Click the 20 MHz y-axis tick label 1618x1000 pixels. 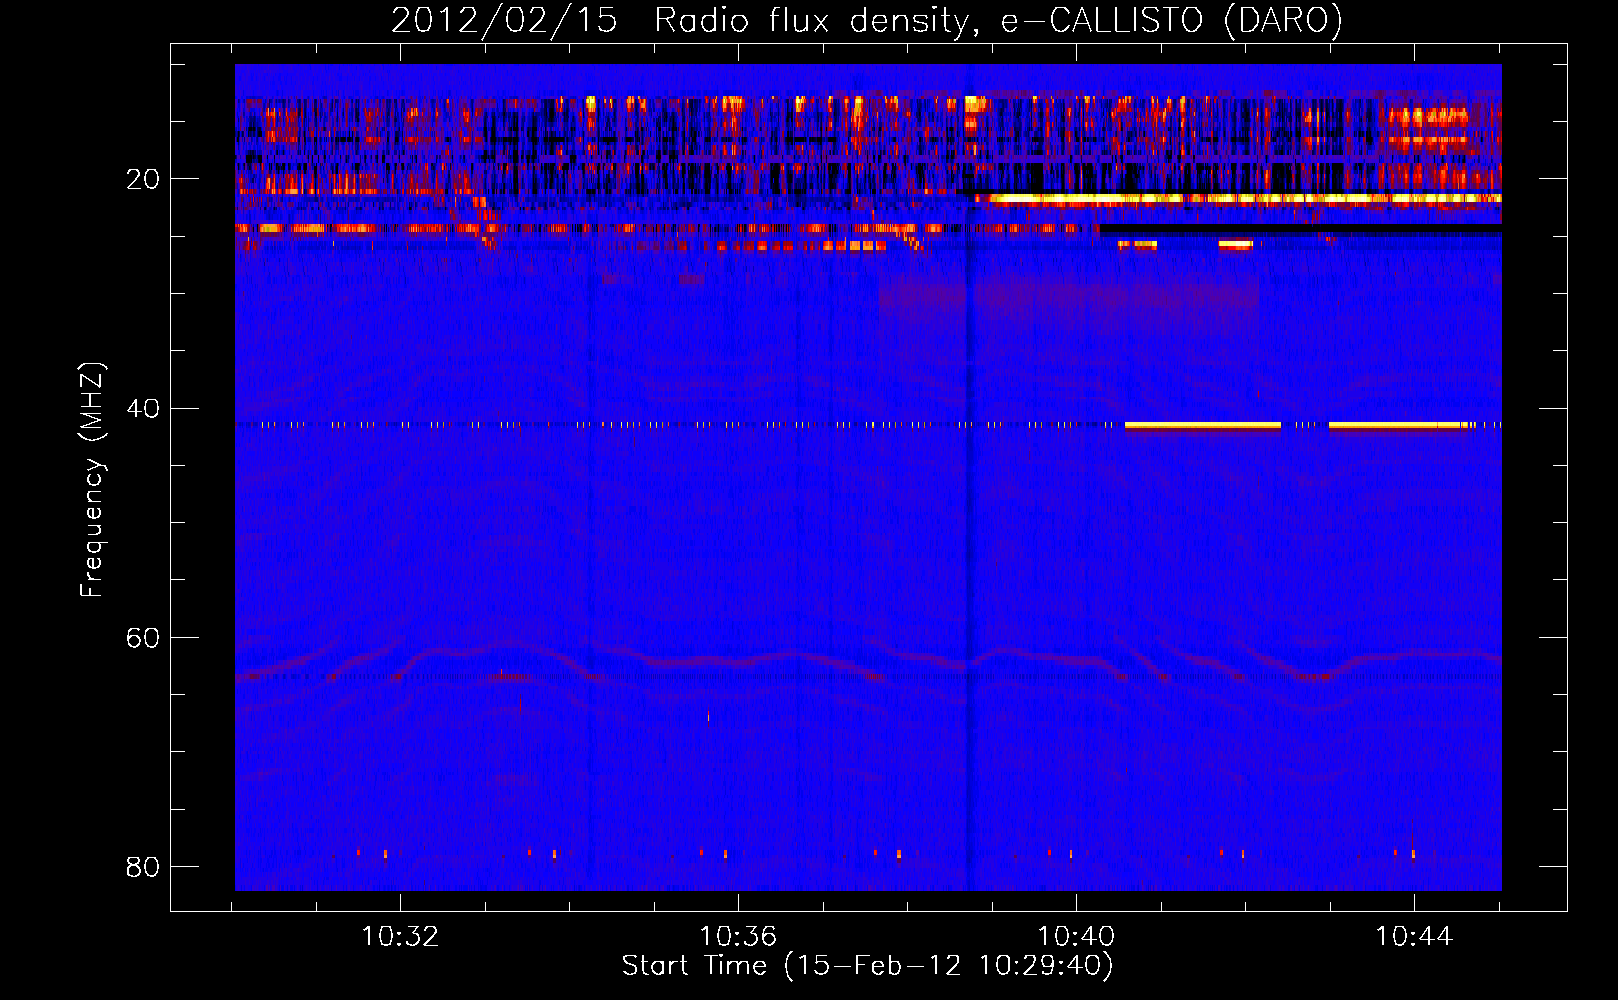click(143, 179)
